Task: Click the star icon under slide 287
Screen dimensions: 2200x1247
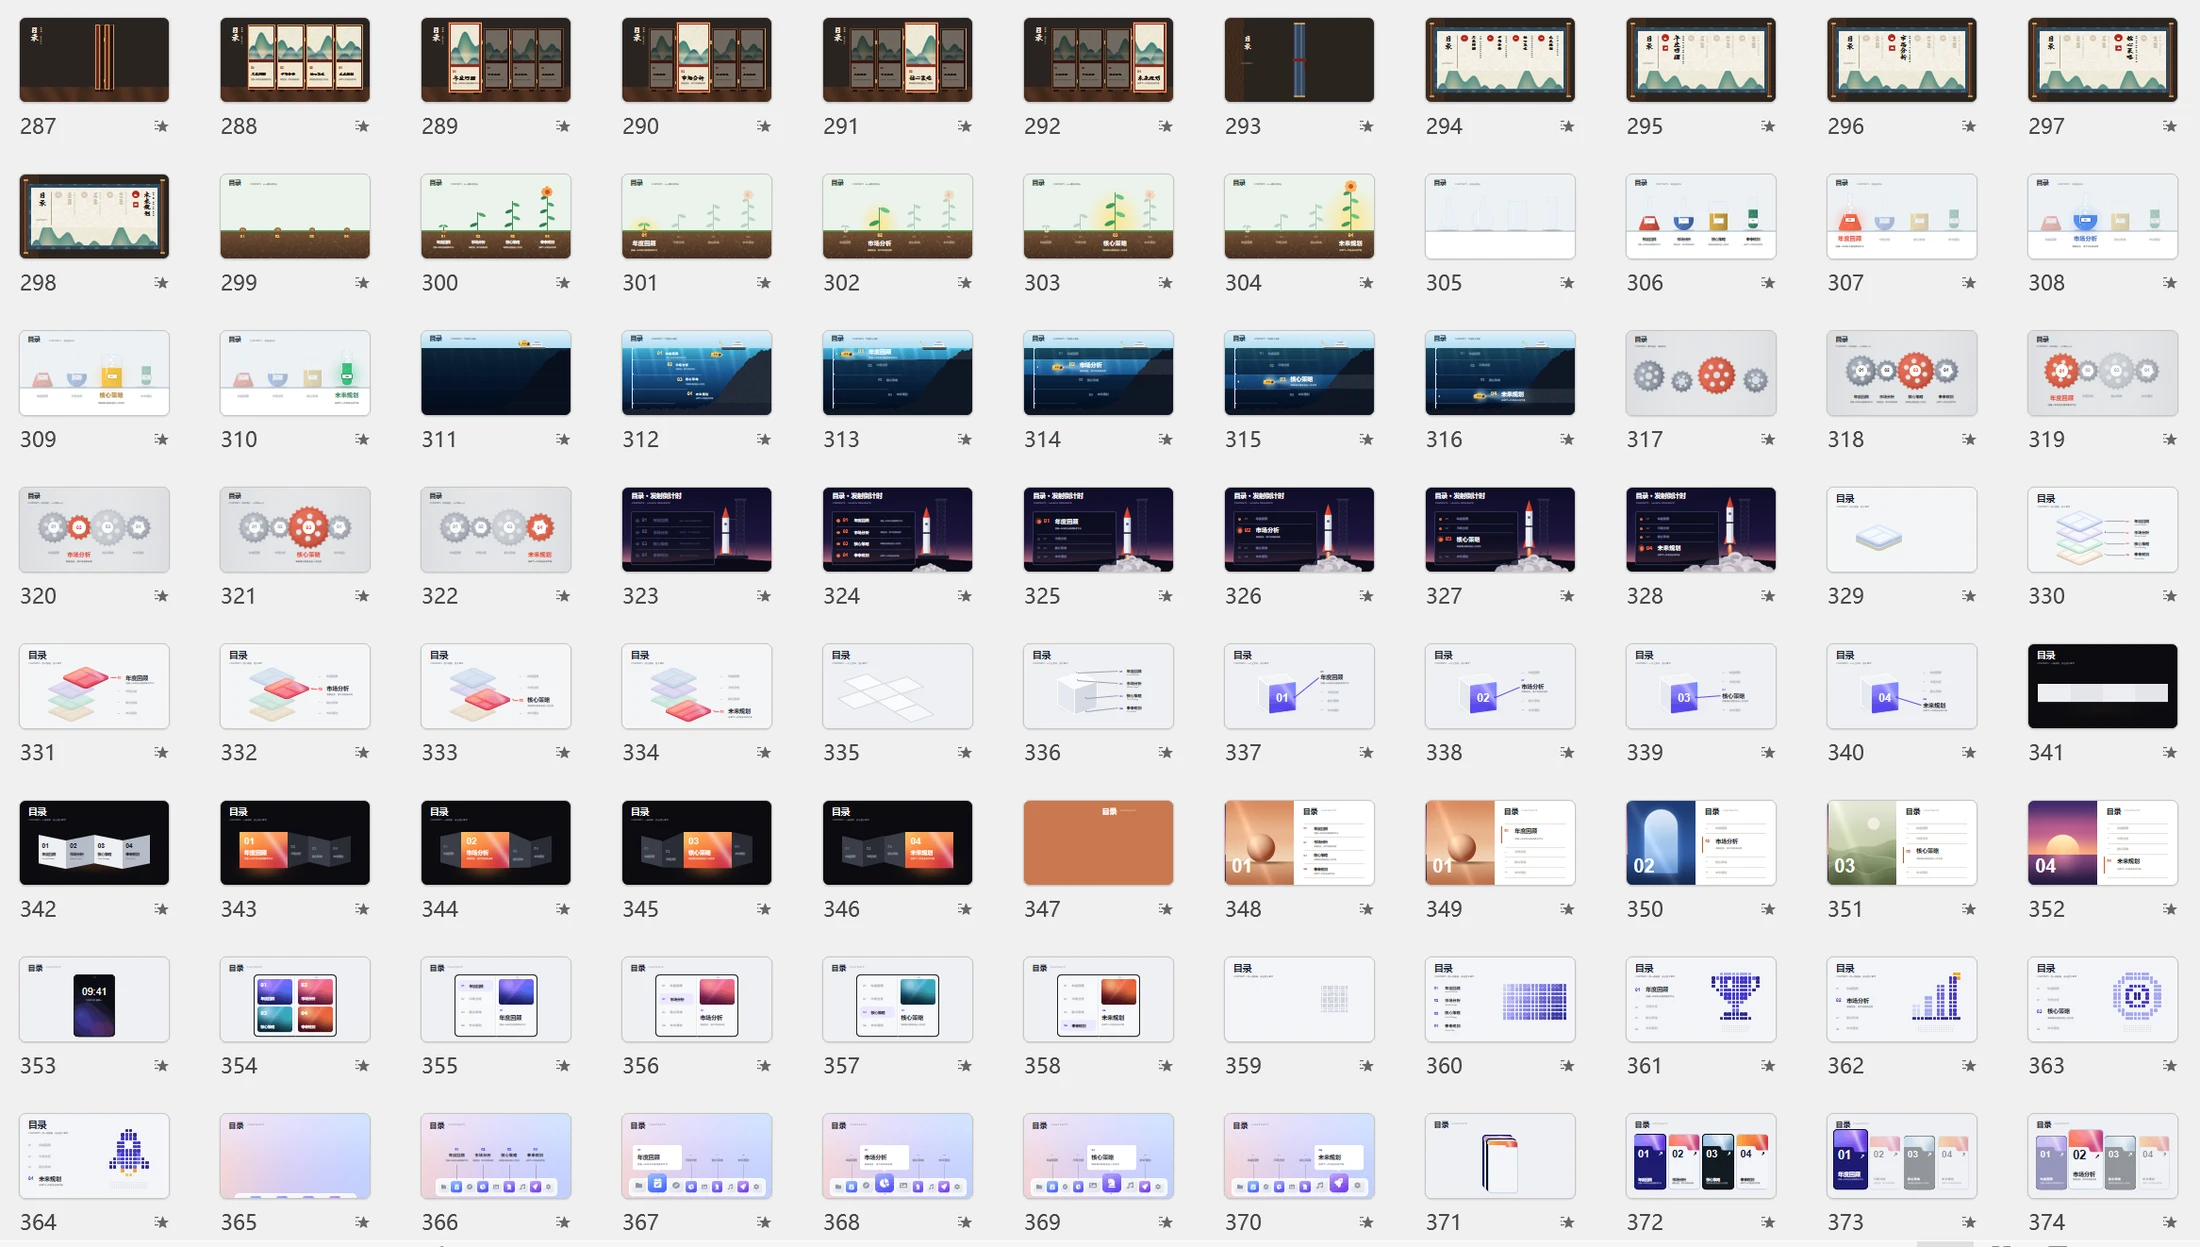Action: click(x=161, y=126)
